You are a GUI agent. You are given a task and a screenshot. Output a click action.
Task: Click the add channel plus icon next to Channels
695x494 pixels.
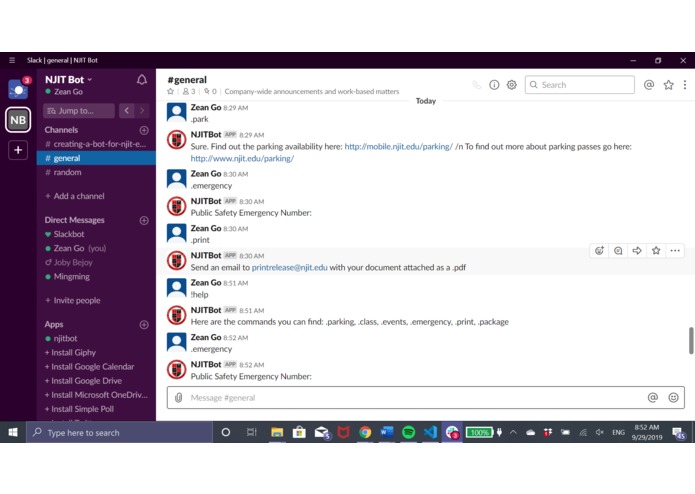[144, 130]
